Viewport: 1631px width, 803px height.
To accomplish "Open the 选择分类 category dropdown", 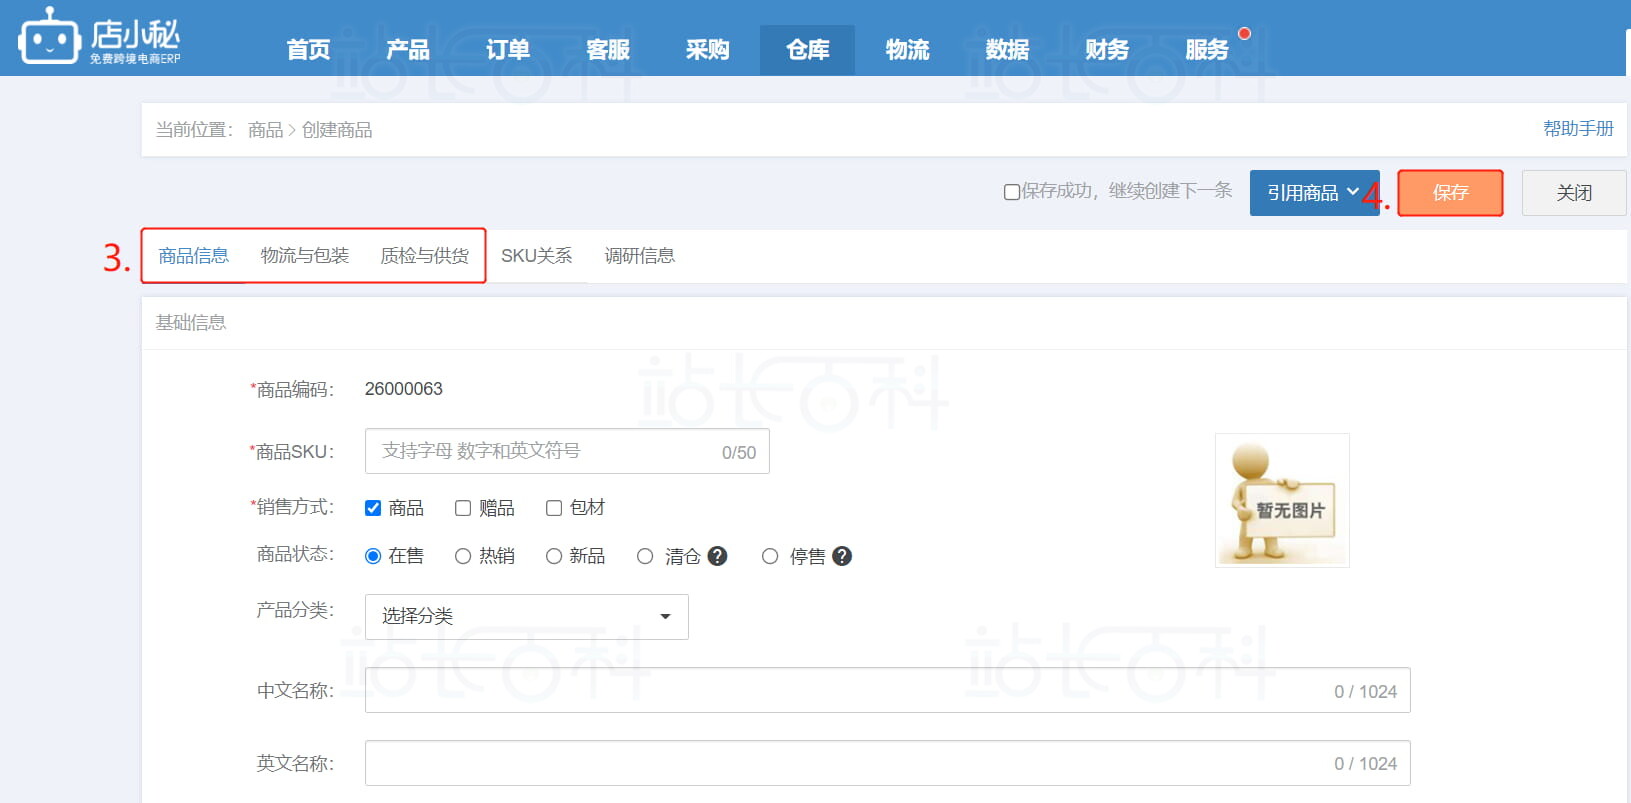I will 526,616.
